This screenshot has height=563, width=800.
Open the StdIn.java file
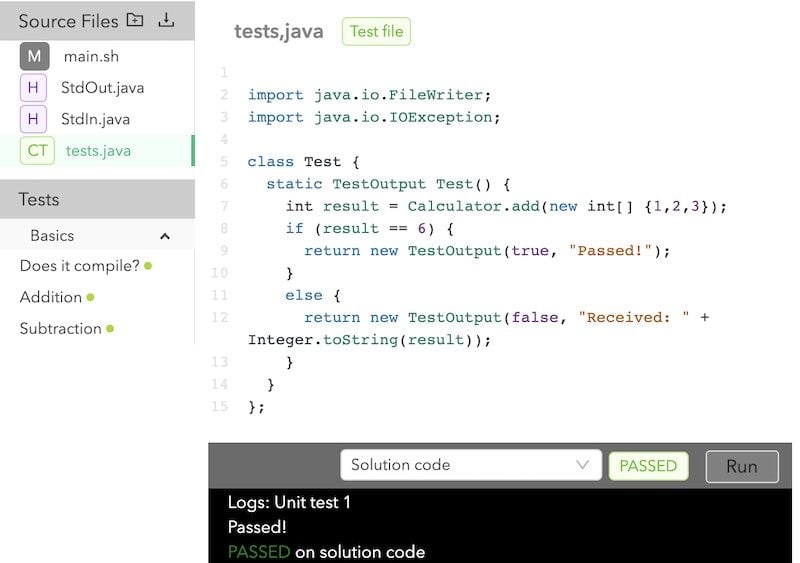pos(97,119)
